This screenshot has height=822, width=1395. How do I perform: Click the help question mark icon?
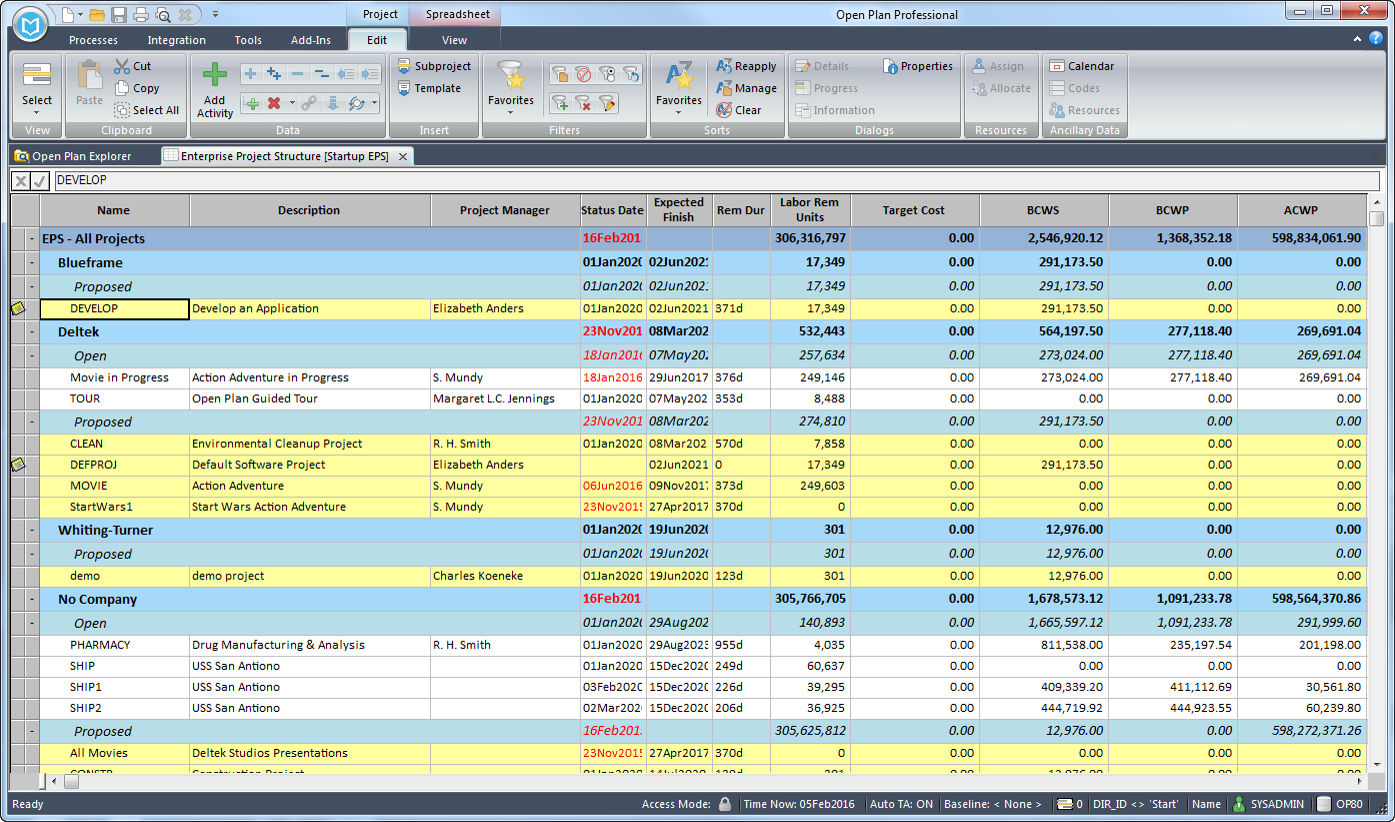pos(1376,39)
